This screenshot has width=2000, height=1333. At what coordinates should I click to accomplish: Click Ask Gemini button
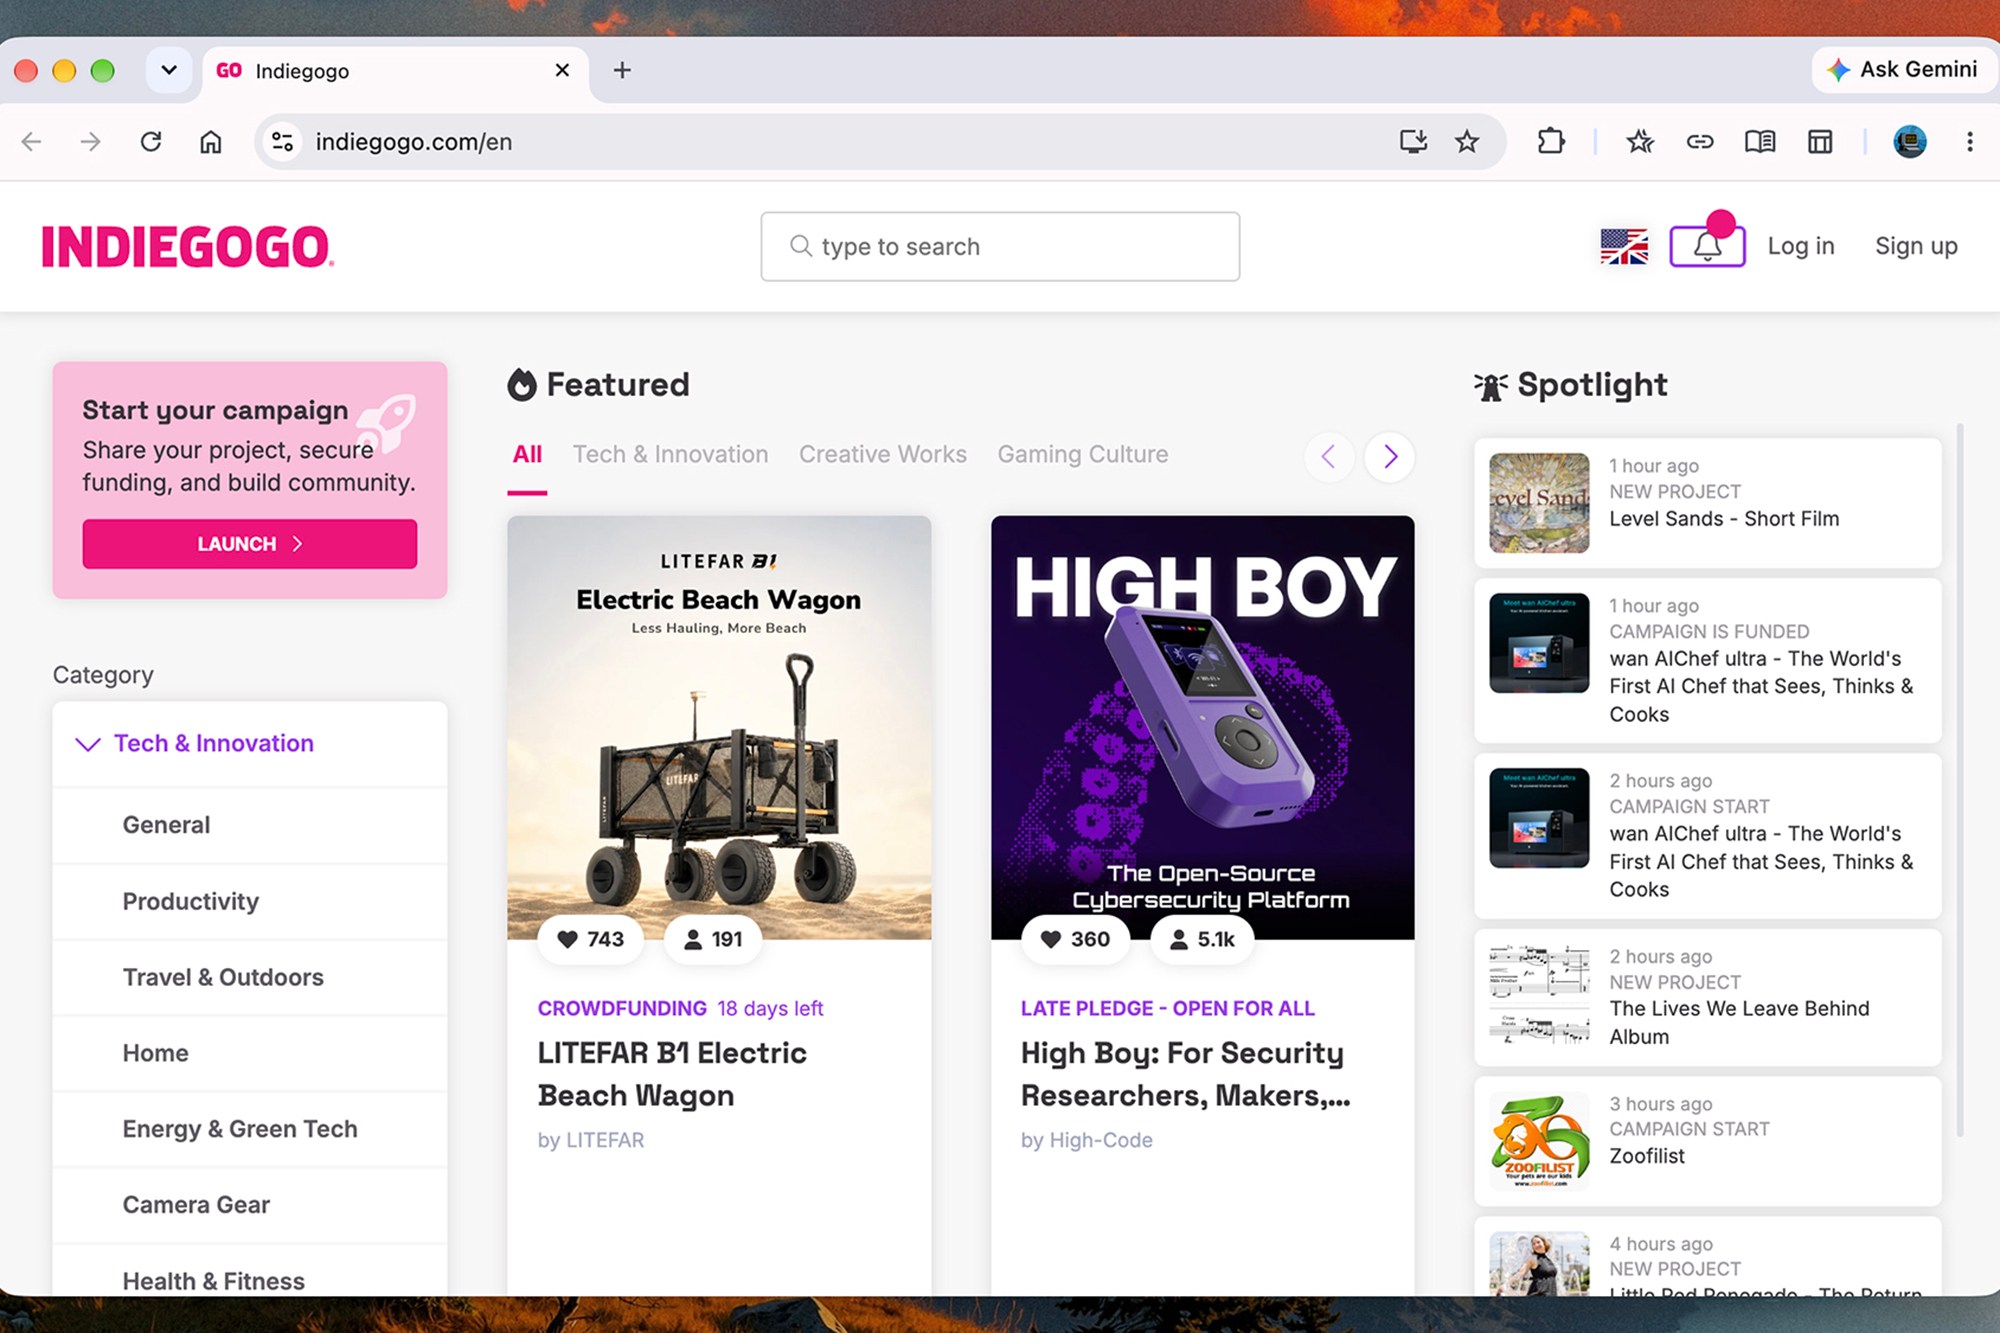click(1903, 70)
